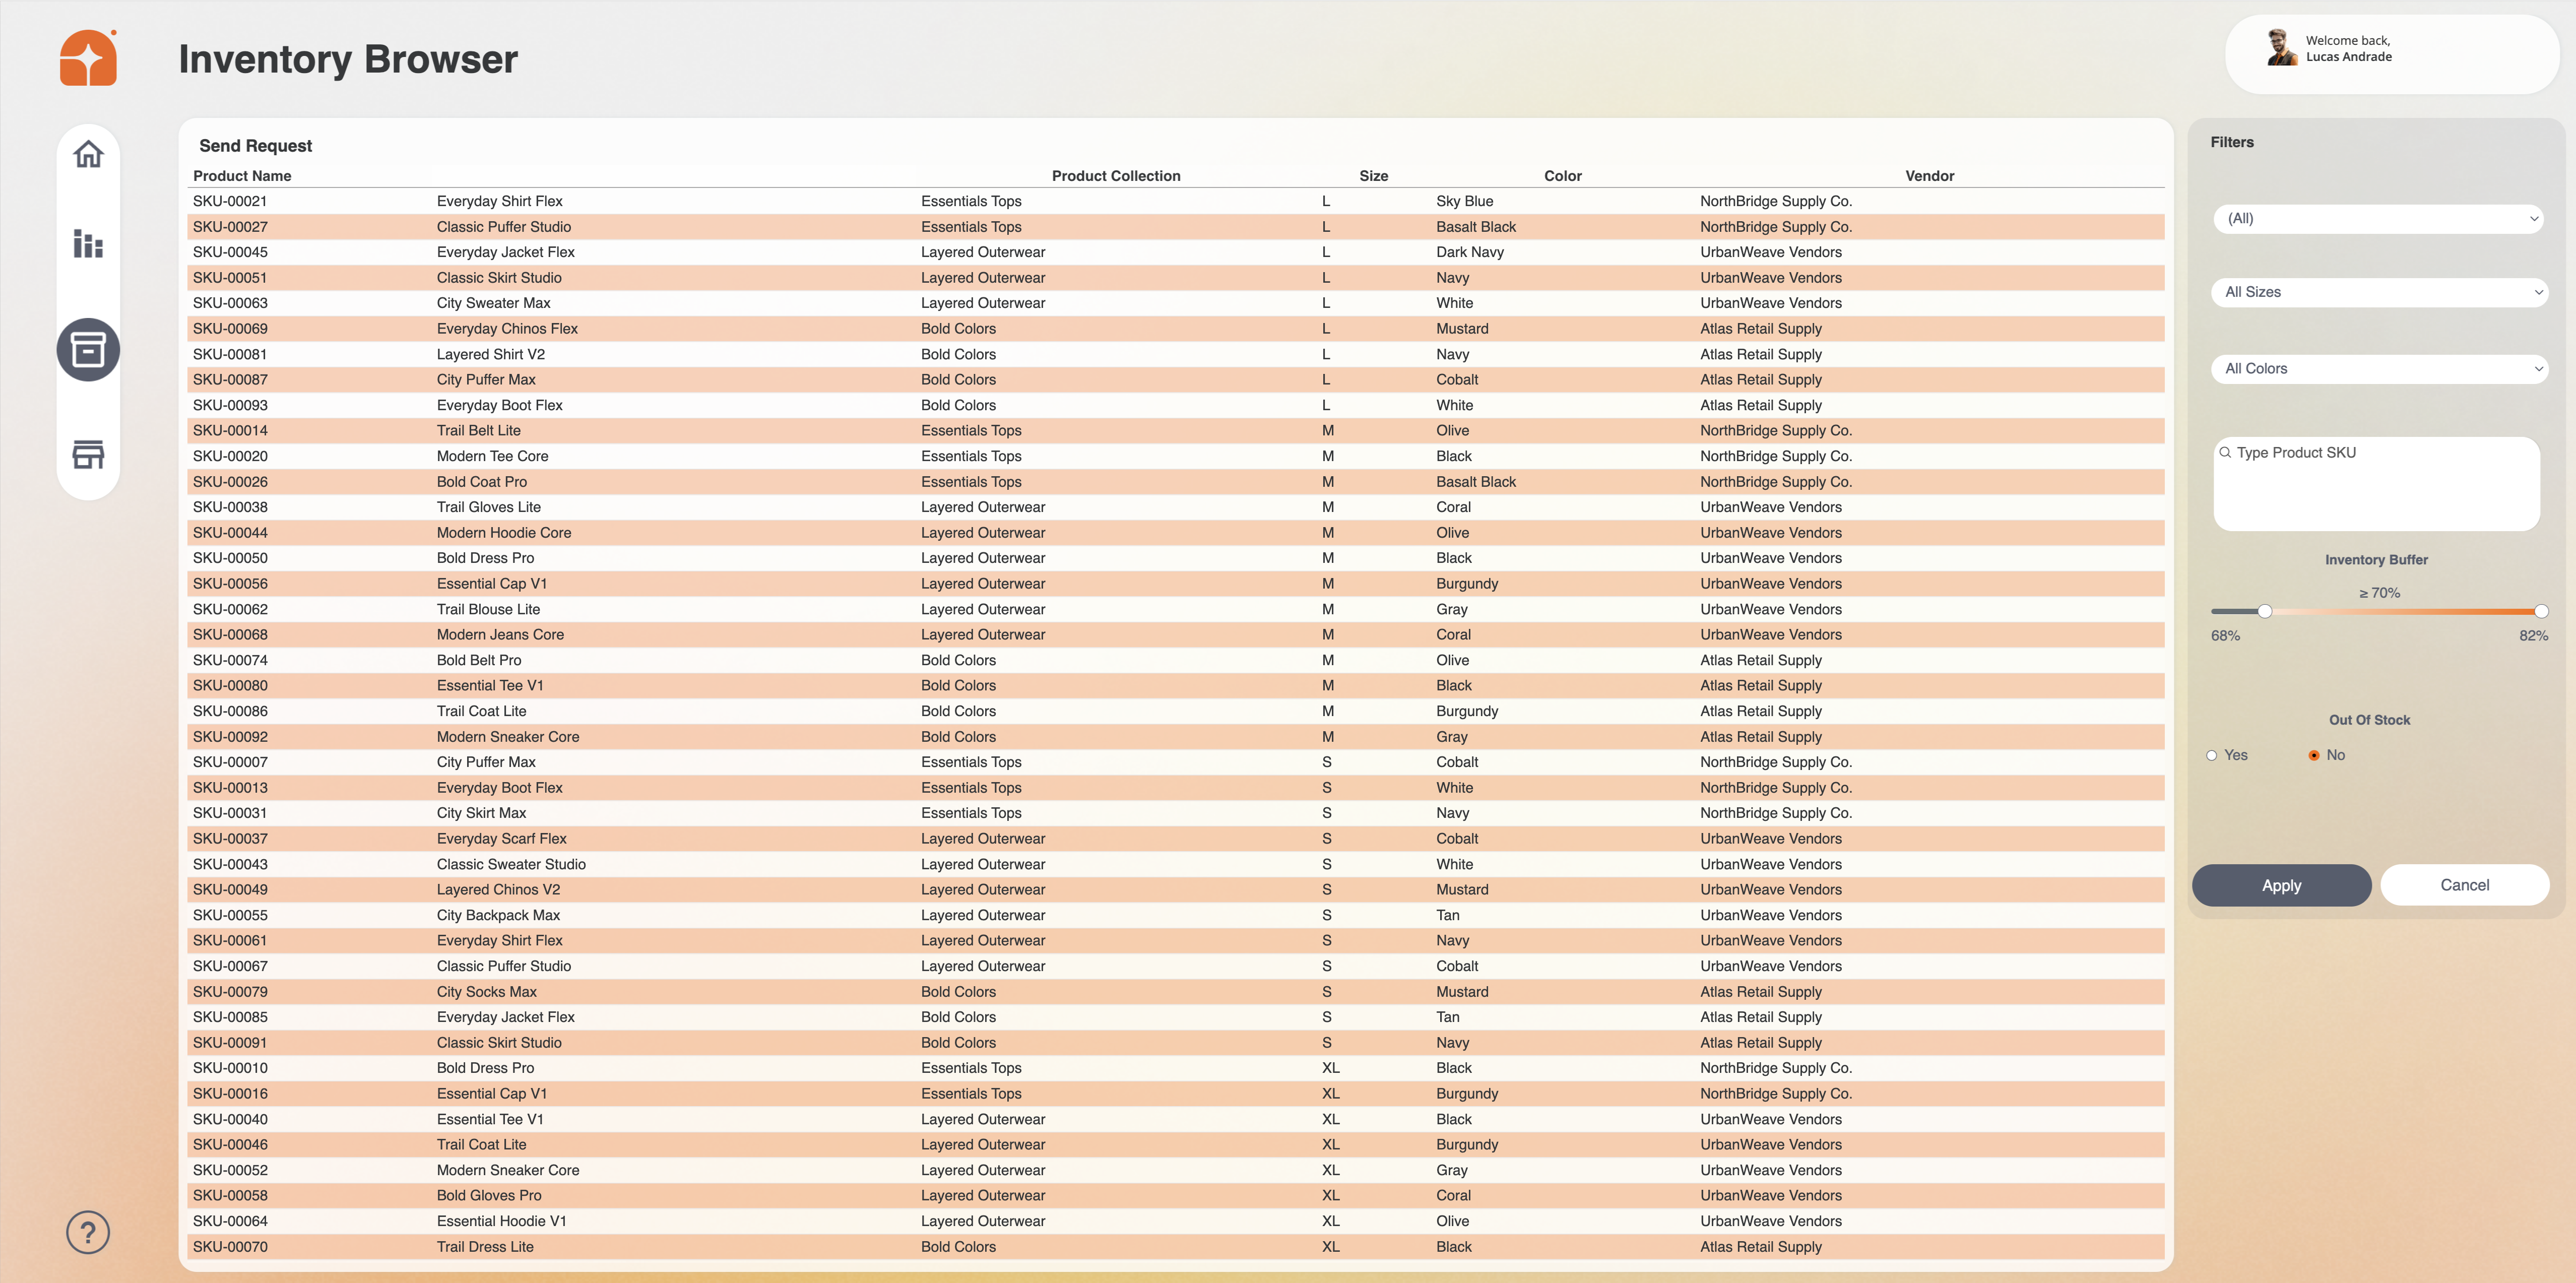Viewport: 2576px width, 1283px height.
Task: Open the Home page from sidebar
Action: coord(88,154)
